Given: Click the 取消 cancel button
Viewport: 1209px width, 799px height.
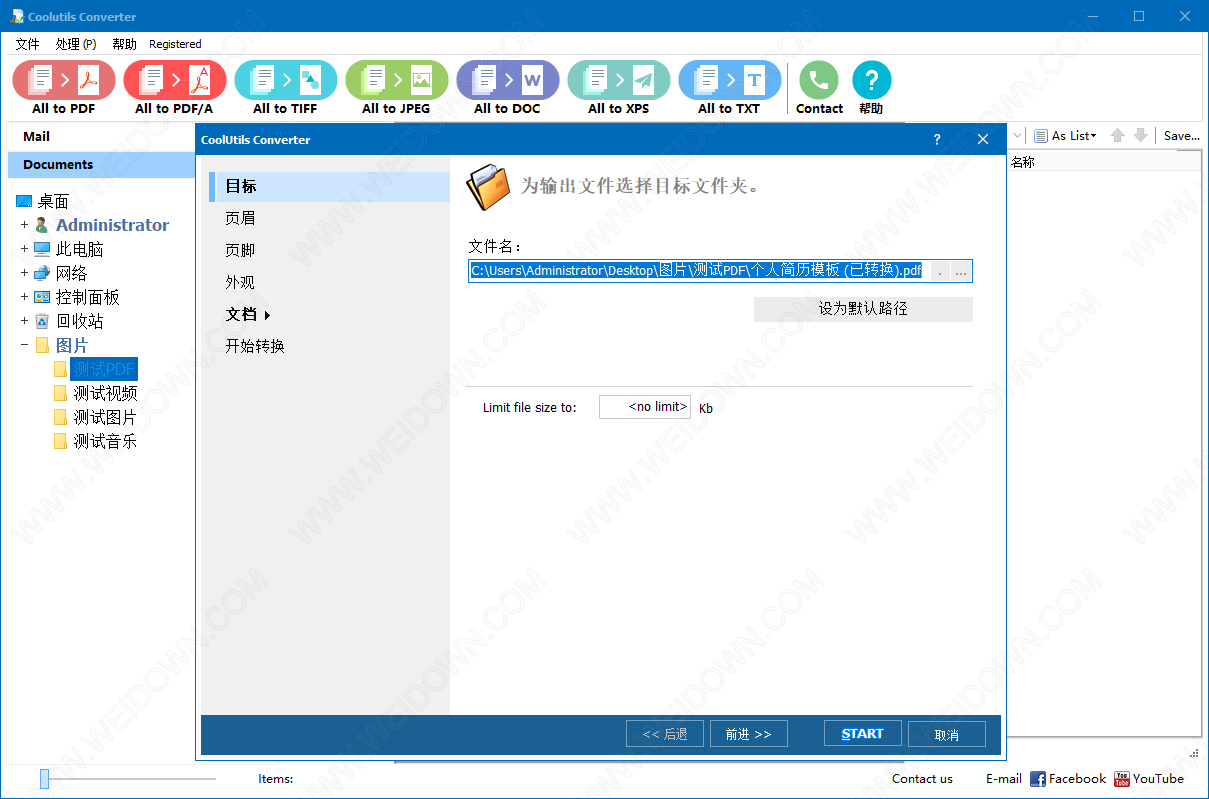Looking at the screenshot, I should tap(947, 734).
